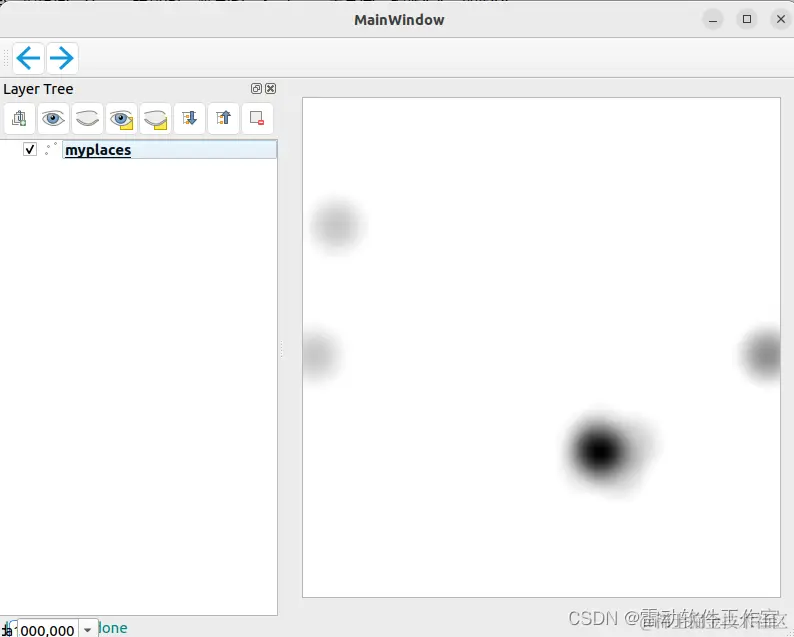Go to previous map view with back arrow
Image resolution: width=794 pixels, height=637 pixels.
pyautogui.click(x=28, y=58)
